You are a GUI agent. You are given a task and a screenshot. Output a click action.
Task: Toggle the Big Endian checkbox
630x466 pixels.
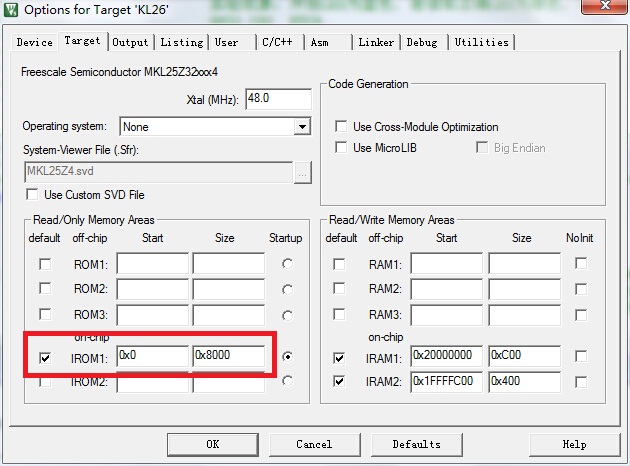[482, 147]
